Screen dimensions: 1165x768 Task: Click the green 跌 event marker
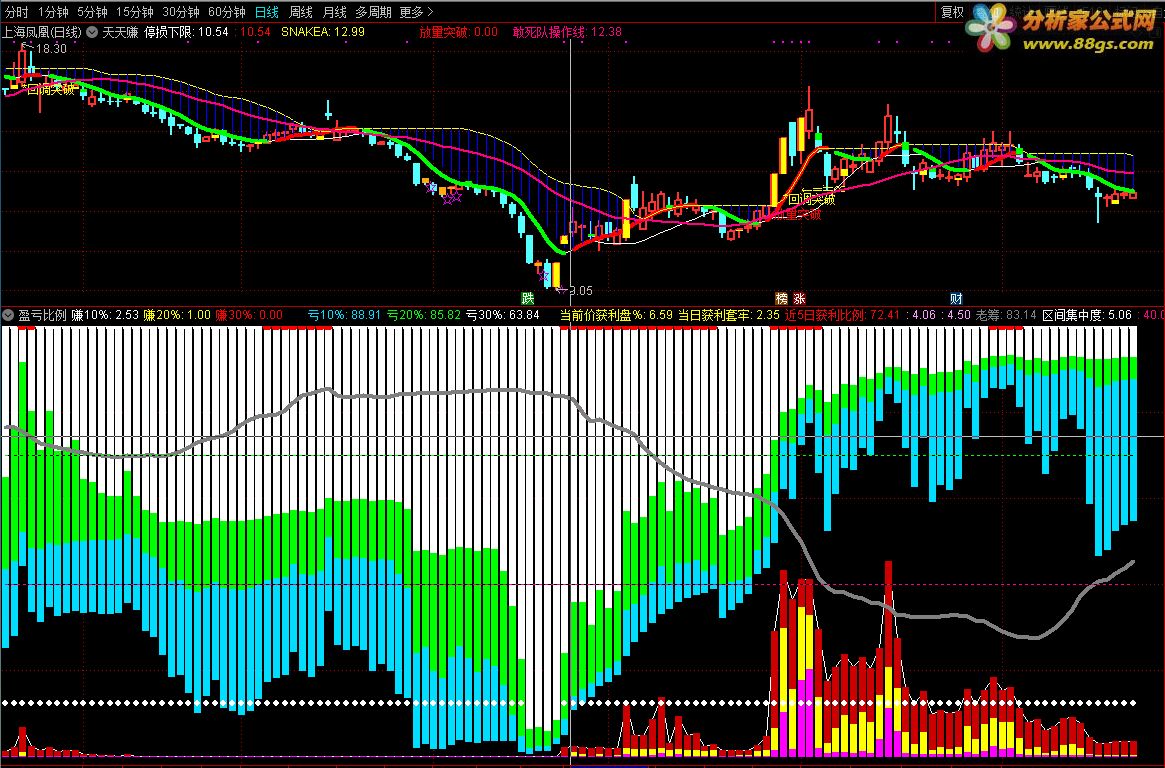[528, 298]
